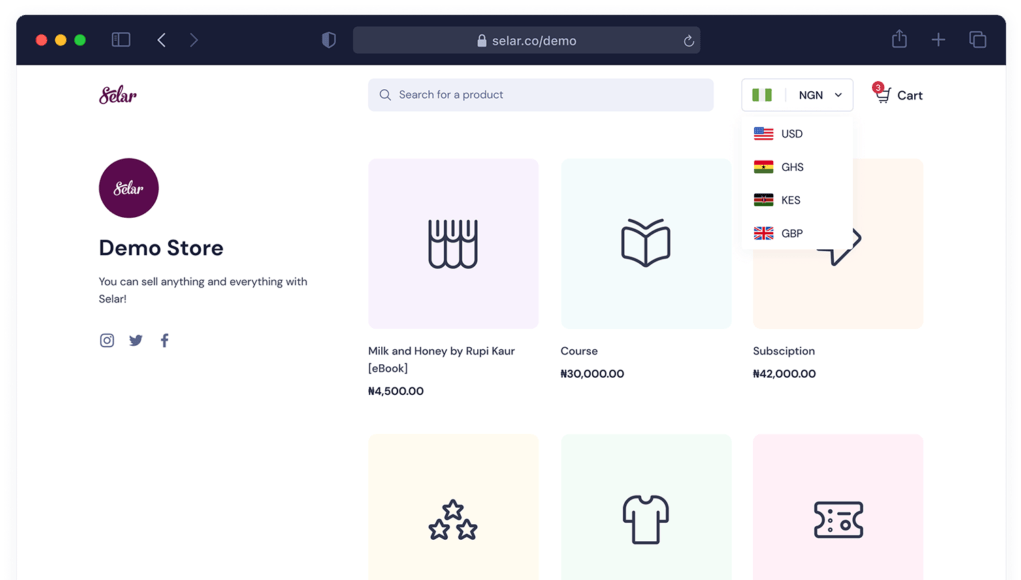This screenshot has height=580, width=1021.
Task: Collapse the NGN currency dropdown
Action: tap(797, 94)
